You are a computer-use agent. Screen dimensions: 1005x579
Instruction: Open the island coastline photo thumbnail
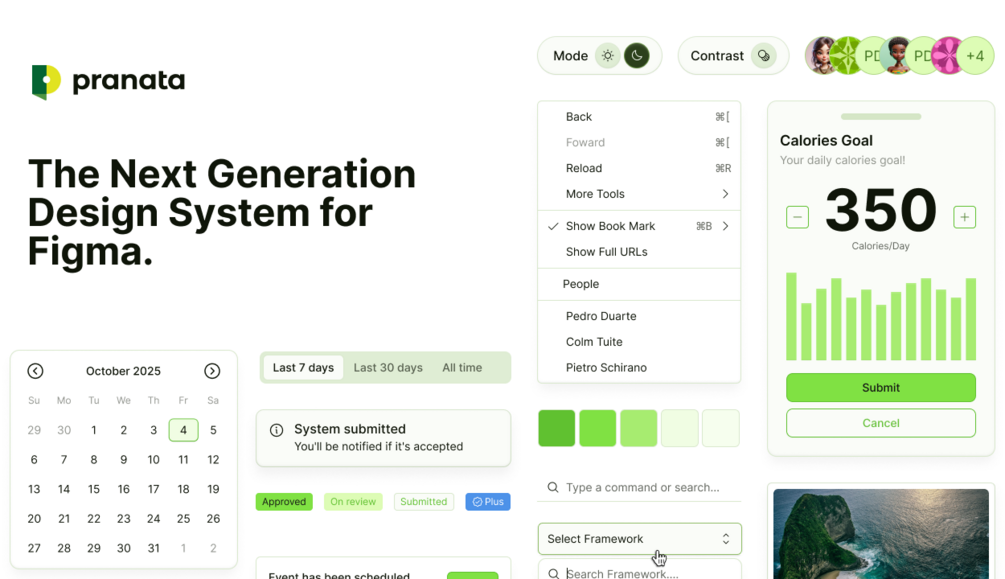point(881,533)
